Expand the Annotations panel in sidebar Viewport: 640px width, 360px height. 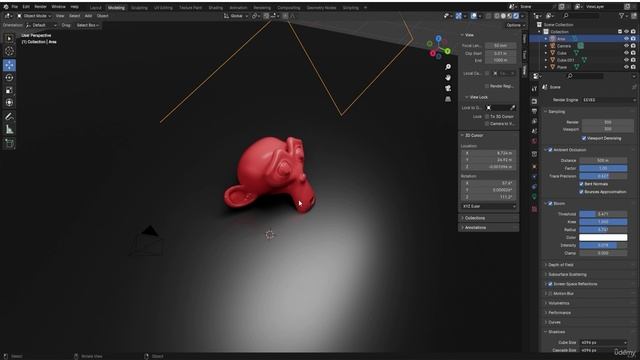click(475, 227)
